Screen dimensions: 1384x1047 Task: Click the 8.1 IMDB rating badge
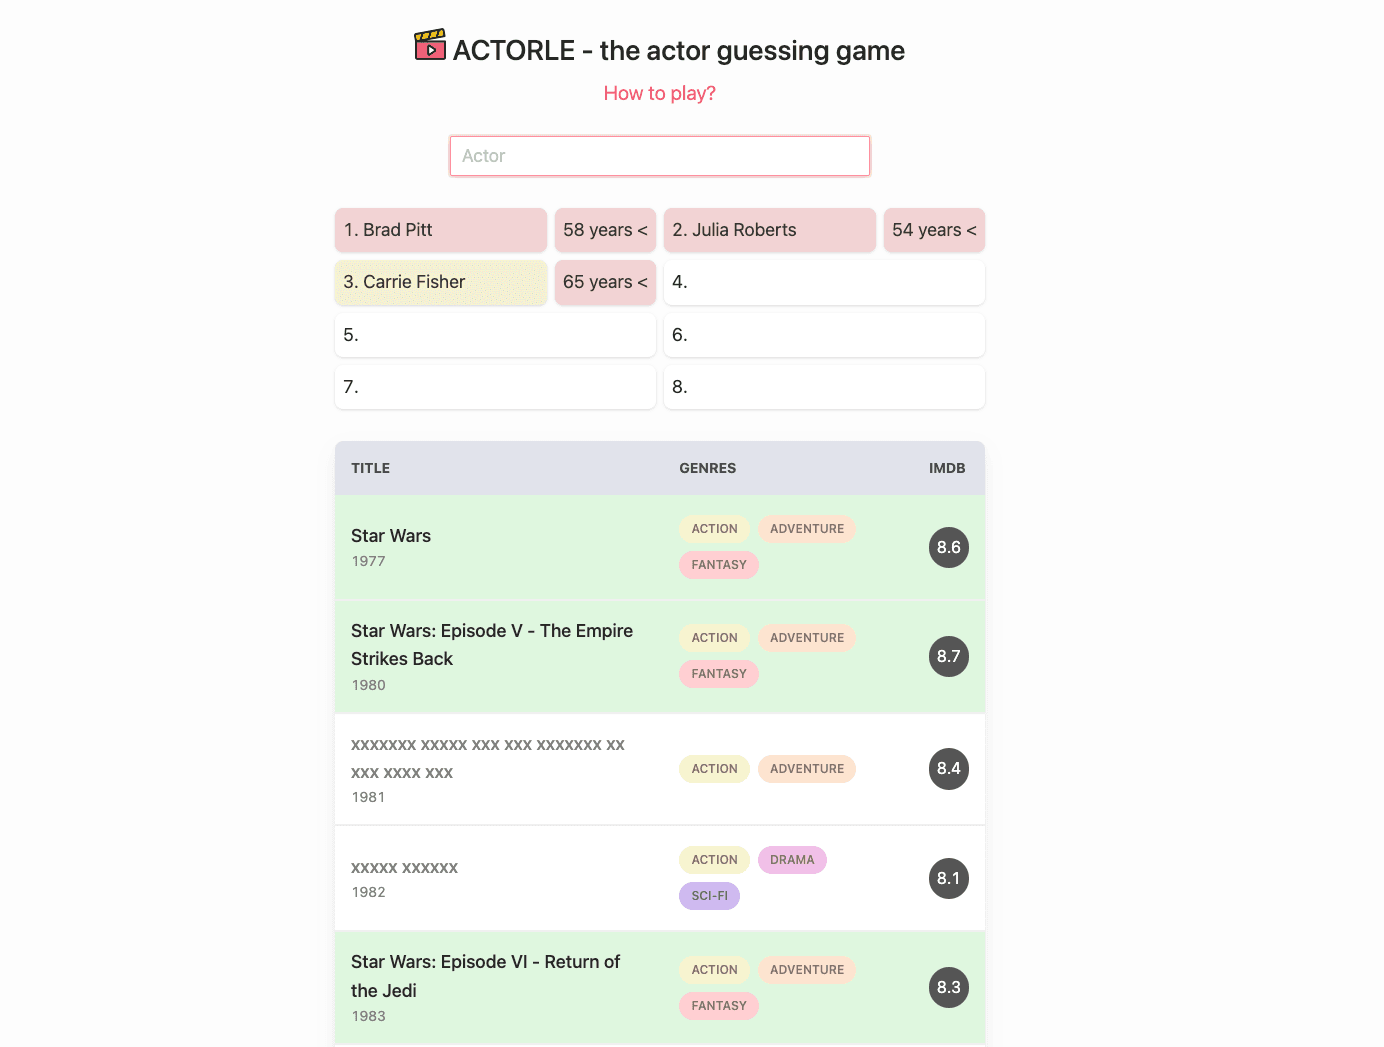click(x=948, y=878)
